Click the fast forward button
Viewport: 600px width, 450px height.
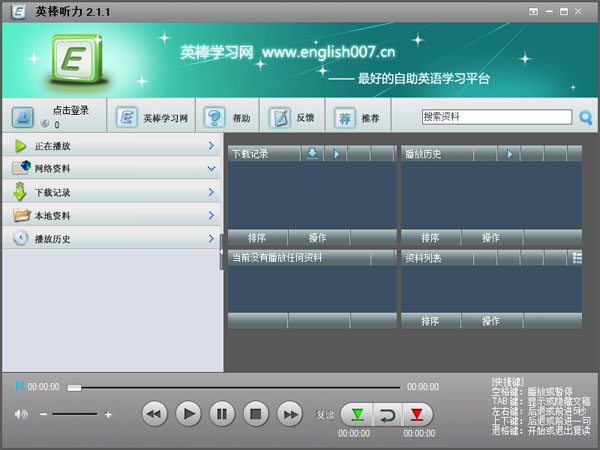click(290, 414)
